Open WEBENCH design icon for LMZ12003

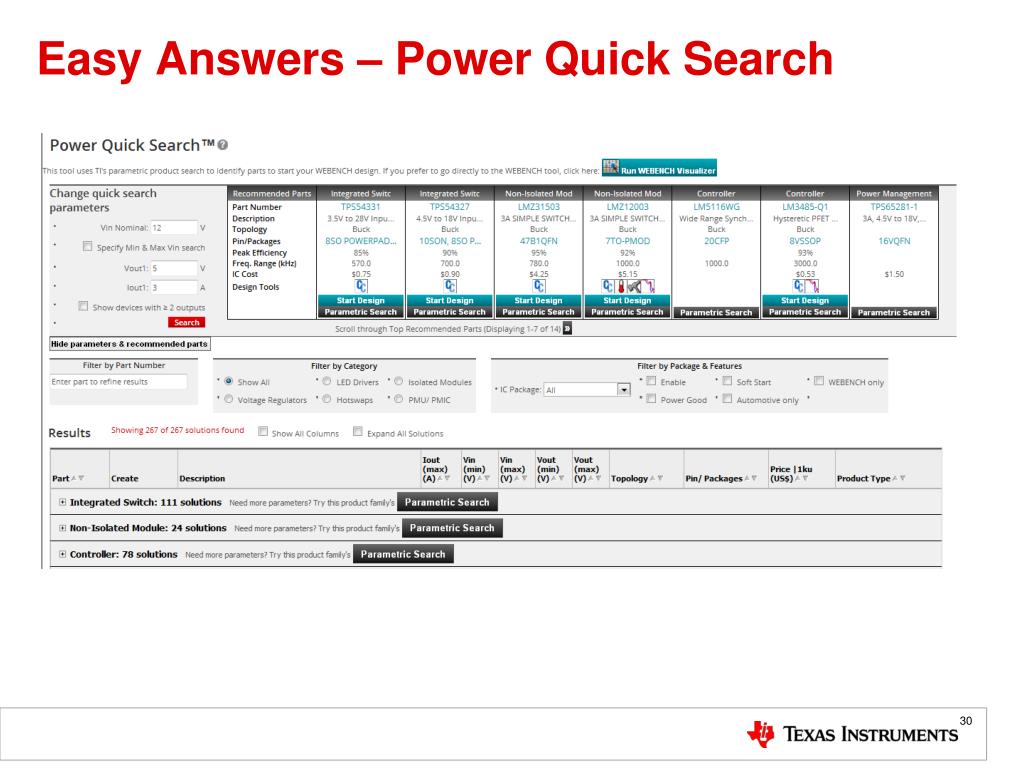(x=608, y=286)
